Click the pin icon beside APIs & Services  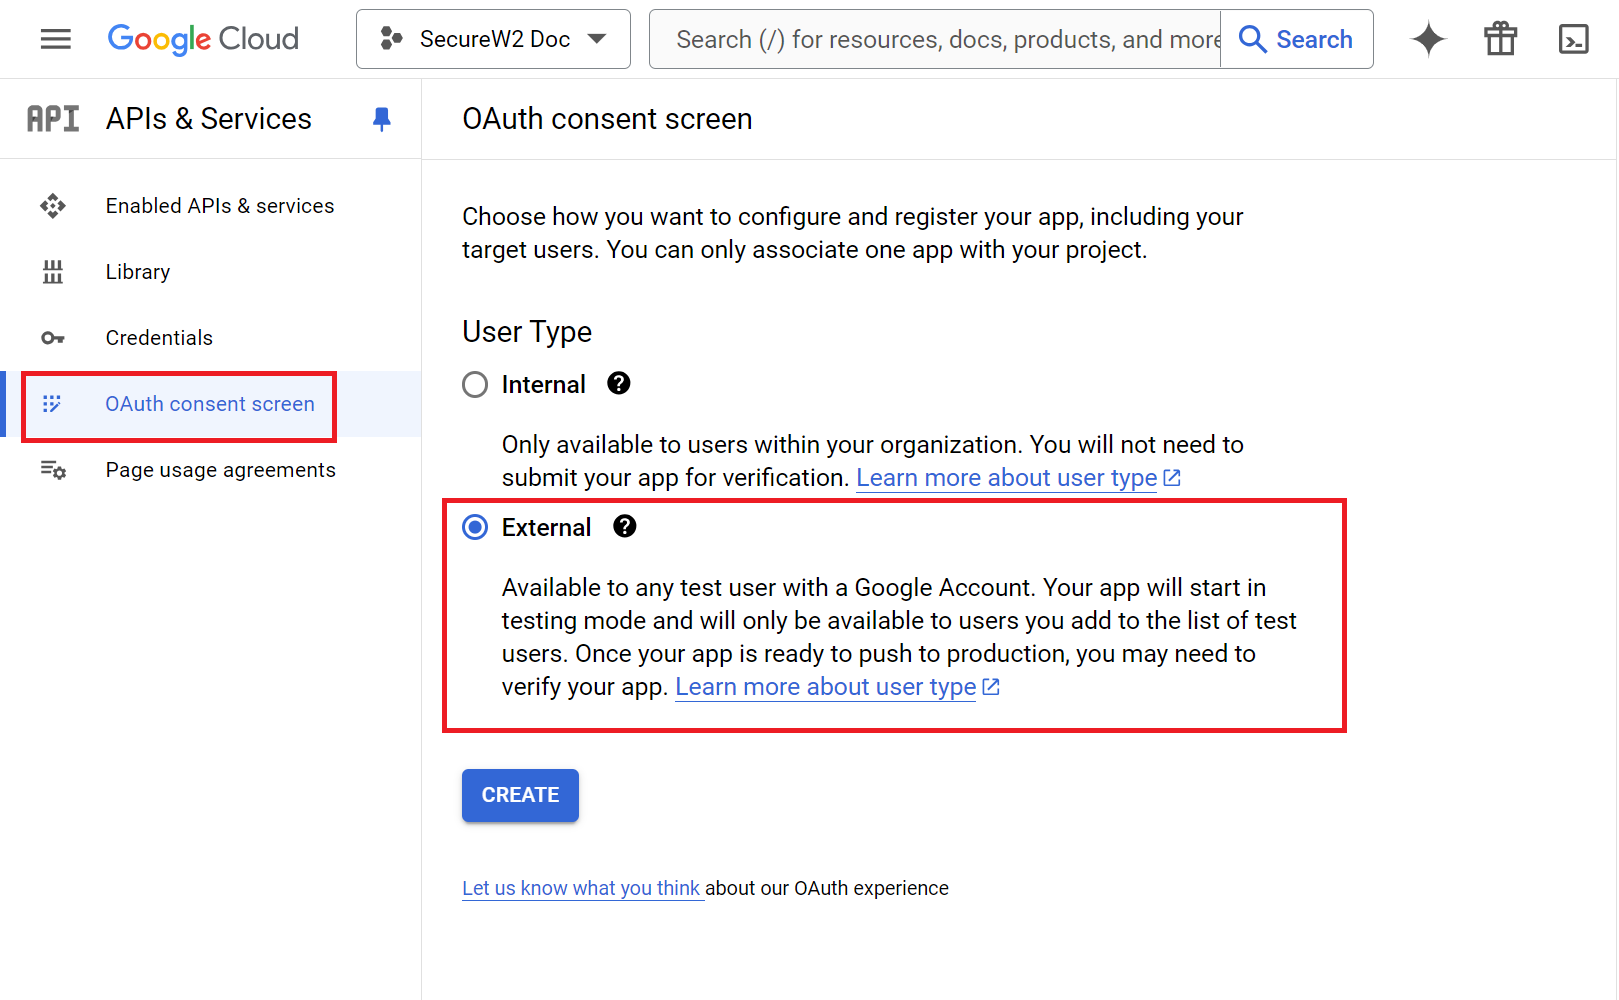381,119
